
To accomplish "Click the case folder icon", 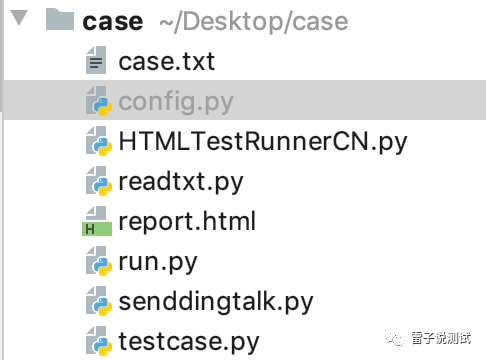I will pyautogui.click(x=60, y=20).
